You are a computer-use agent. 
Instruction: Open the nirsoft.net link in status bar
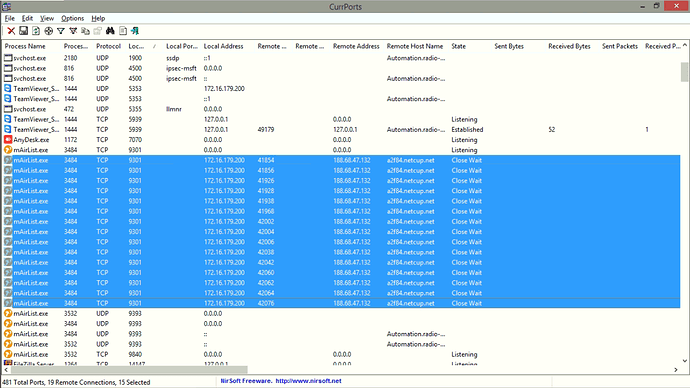[308, 381]
